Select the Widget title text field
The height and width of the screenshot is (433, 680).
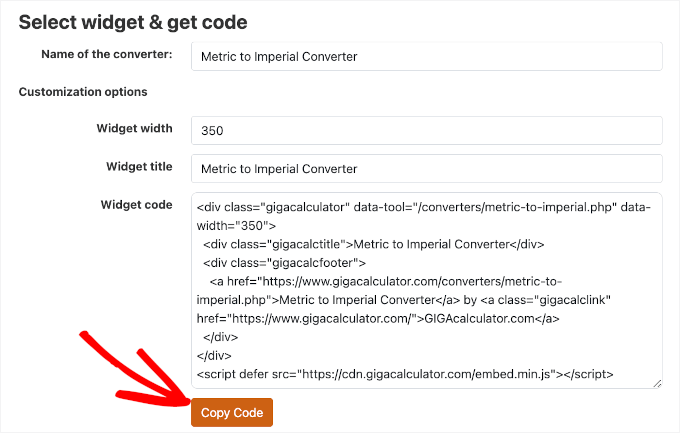tap(426, 168)
